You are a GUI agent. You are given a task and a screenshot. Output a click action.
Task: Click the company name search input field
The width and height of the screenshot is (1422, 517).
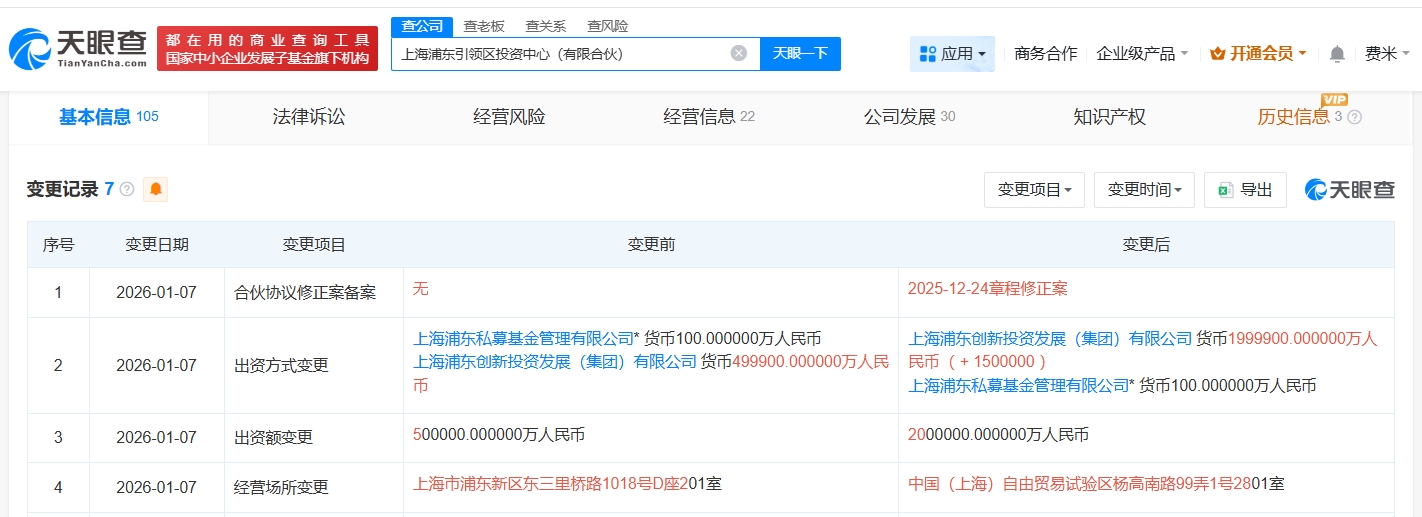[x=560, y=54]
